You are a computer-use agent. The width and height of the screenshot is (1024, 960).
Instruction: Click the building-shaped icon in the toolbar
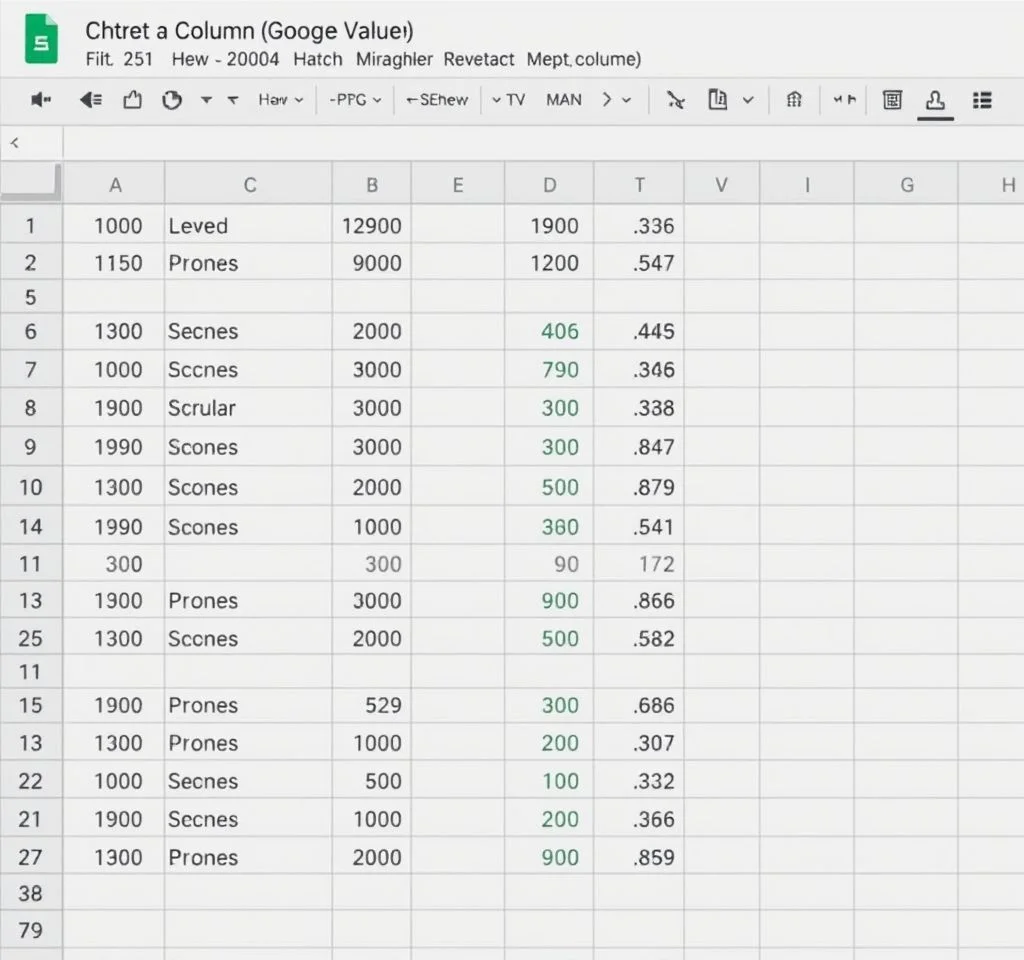coord(794,100)
